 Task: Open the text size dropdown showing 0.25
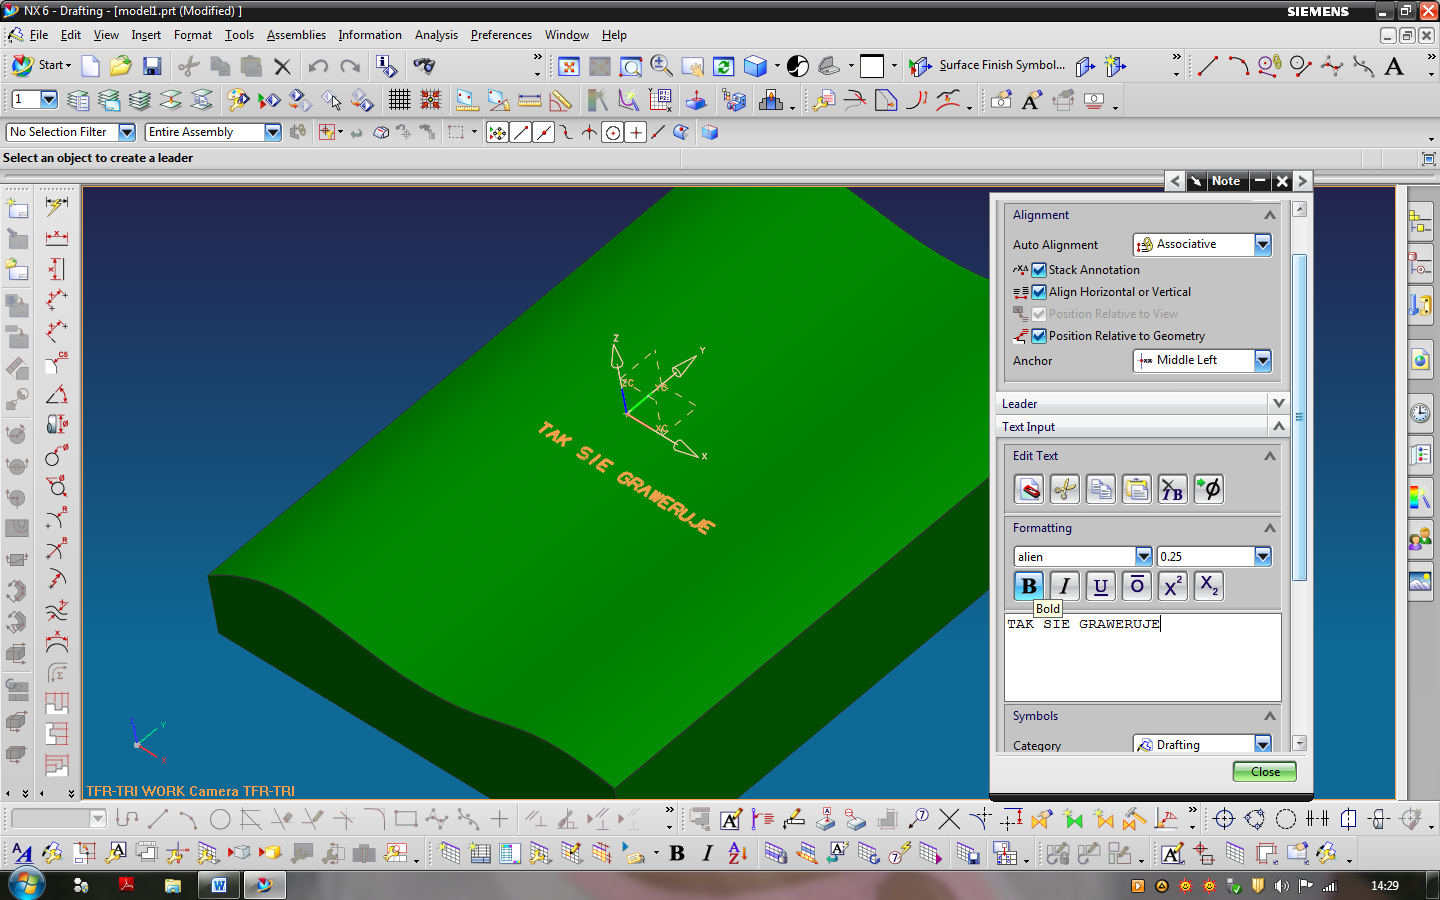[x=1214, y=556]
